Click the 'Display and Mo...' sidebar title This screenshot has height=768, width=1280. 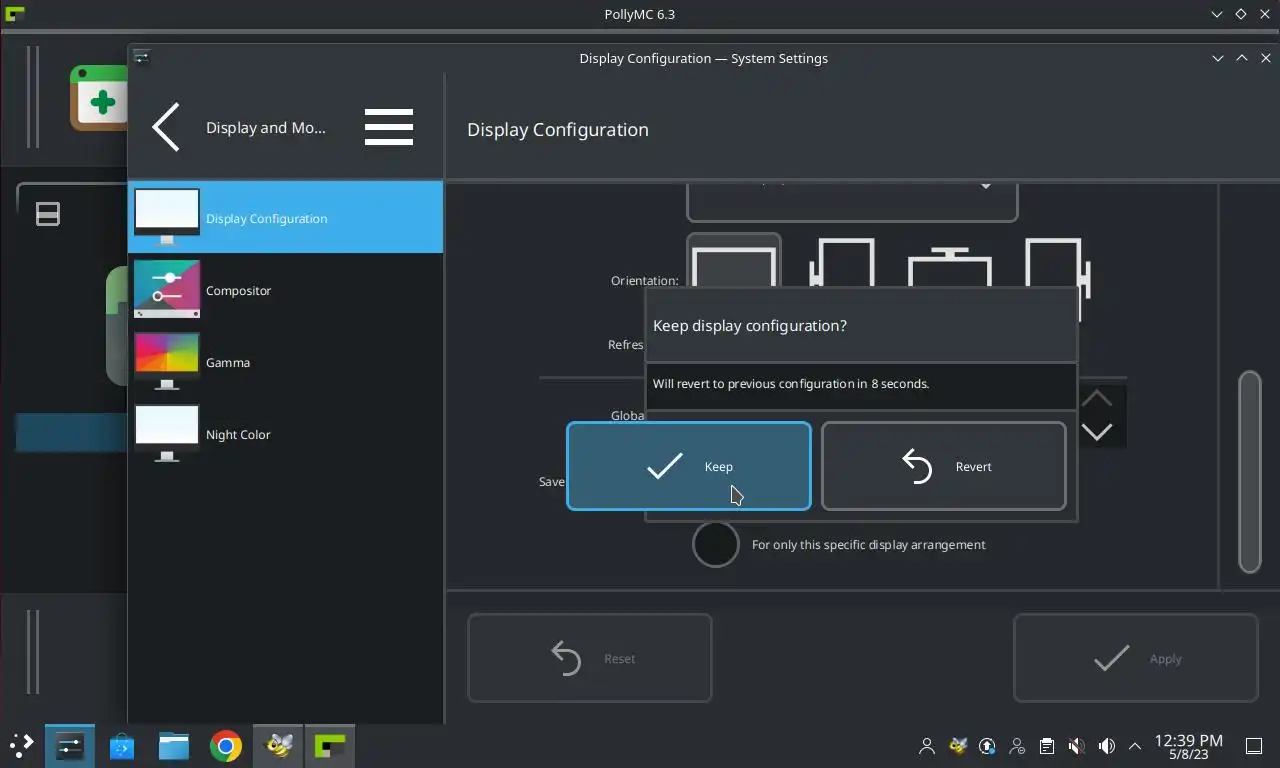266,128
